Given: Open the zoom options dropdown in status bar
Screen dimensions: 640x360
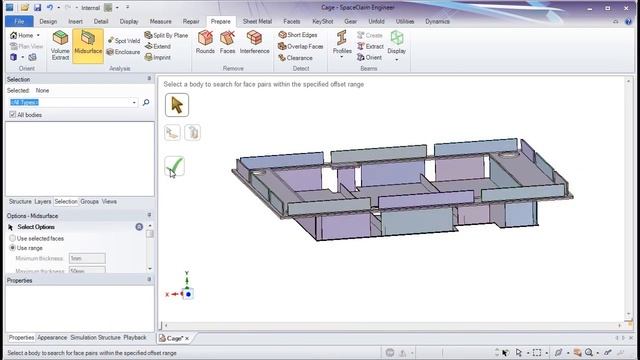Looking at the screenshot, I should pyautogui.click(x=597, y=353).
